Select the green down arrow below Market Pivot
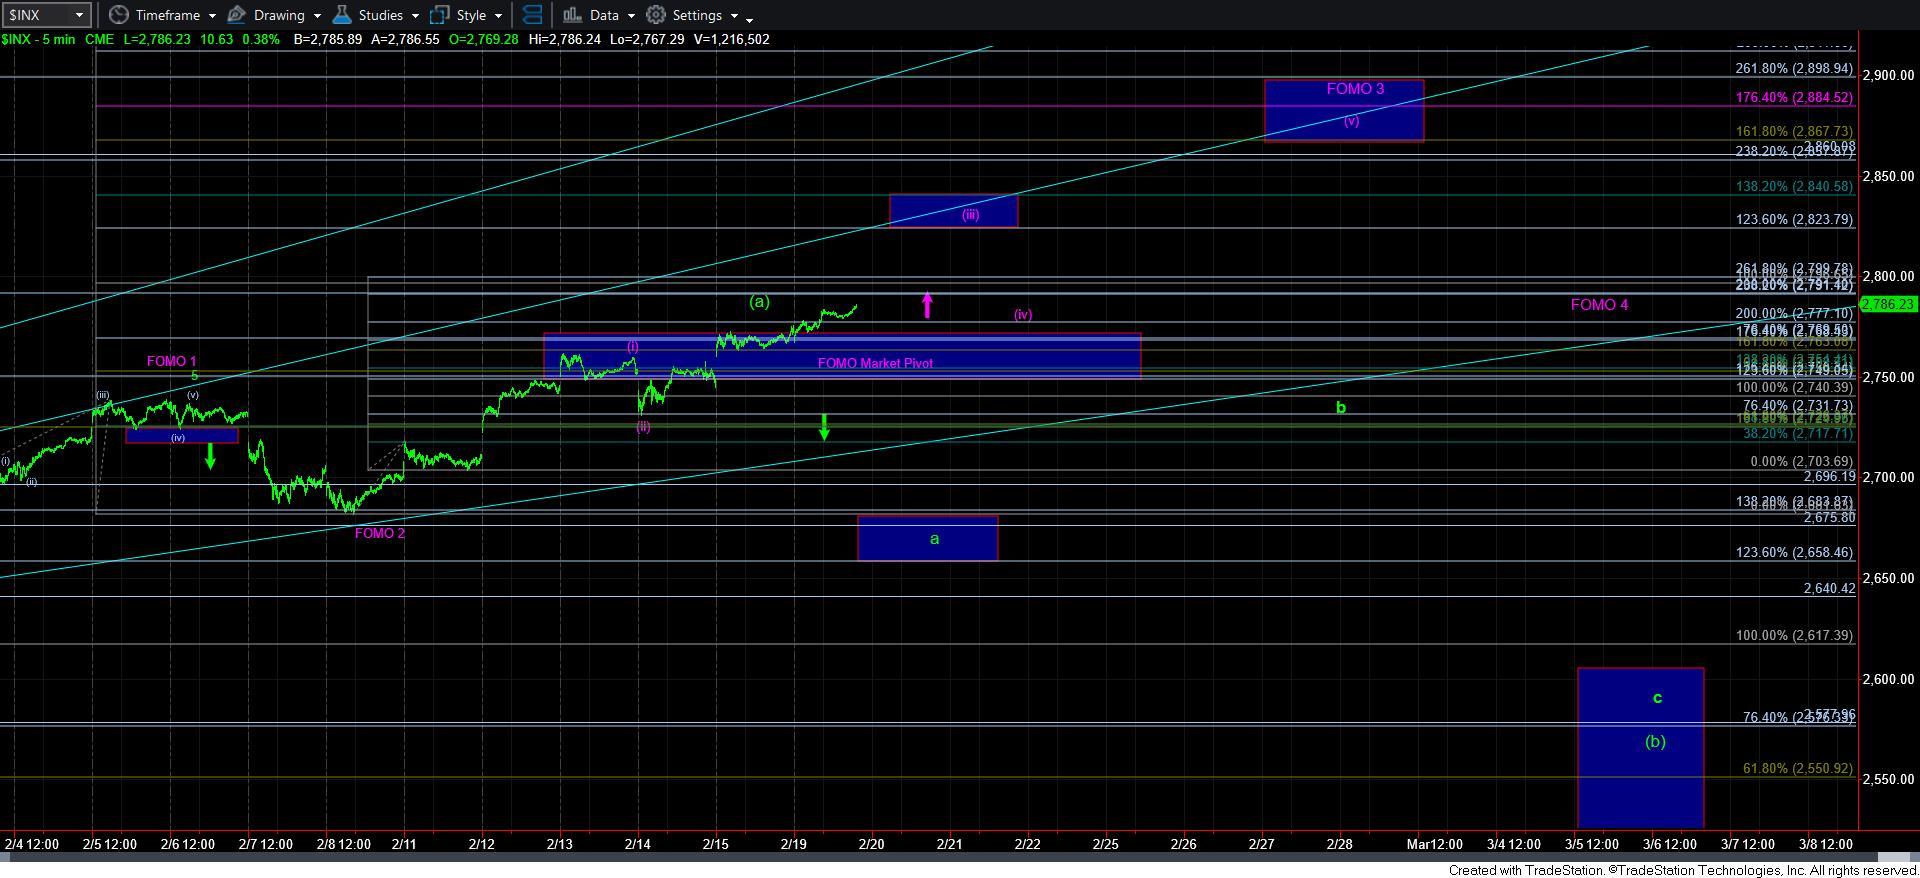 coord(824,427)
